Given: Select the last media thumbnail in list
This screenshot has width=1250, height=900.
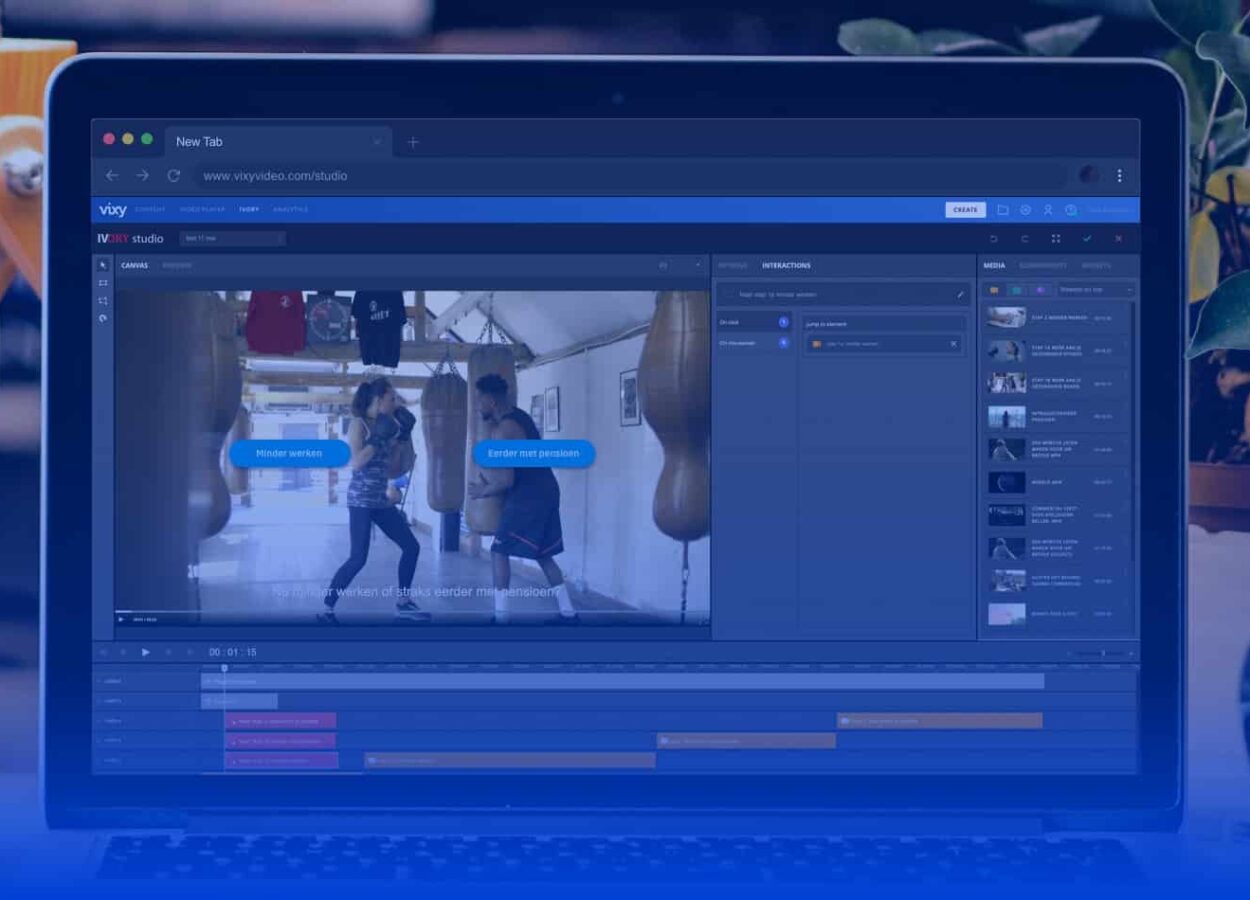Looking at the screenshot, I should (x=1006, y=614).
